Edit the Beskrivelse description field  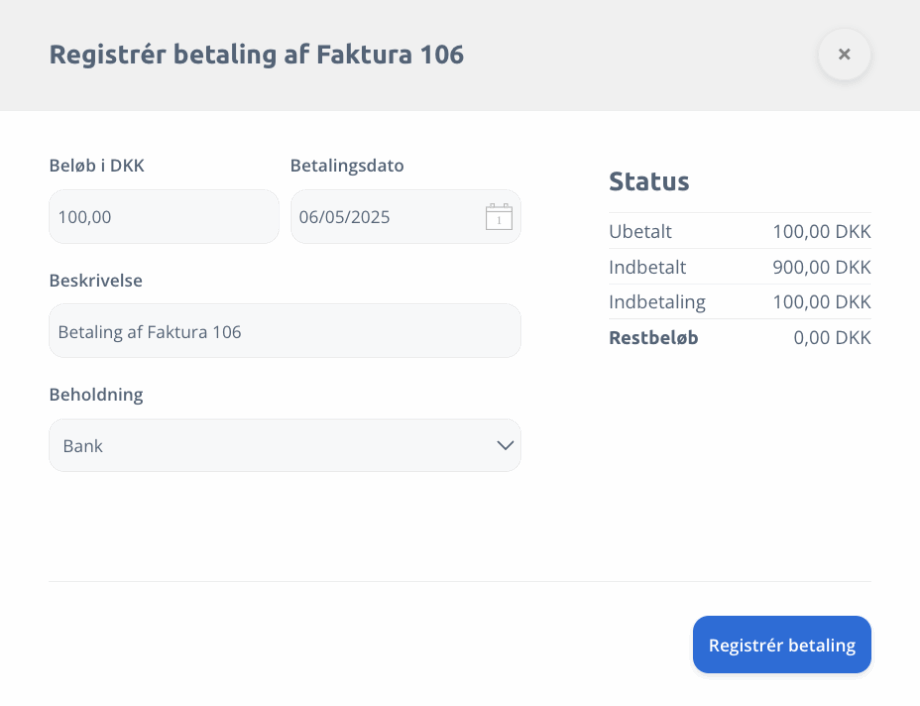coord(285,331)
